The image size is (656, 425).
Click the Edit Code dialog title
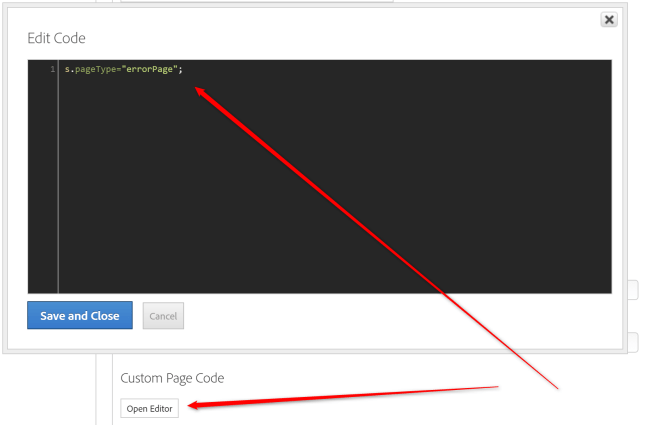pyautogui.click(x=56, y=38)
